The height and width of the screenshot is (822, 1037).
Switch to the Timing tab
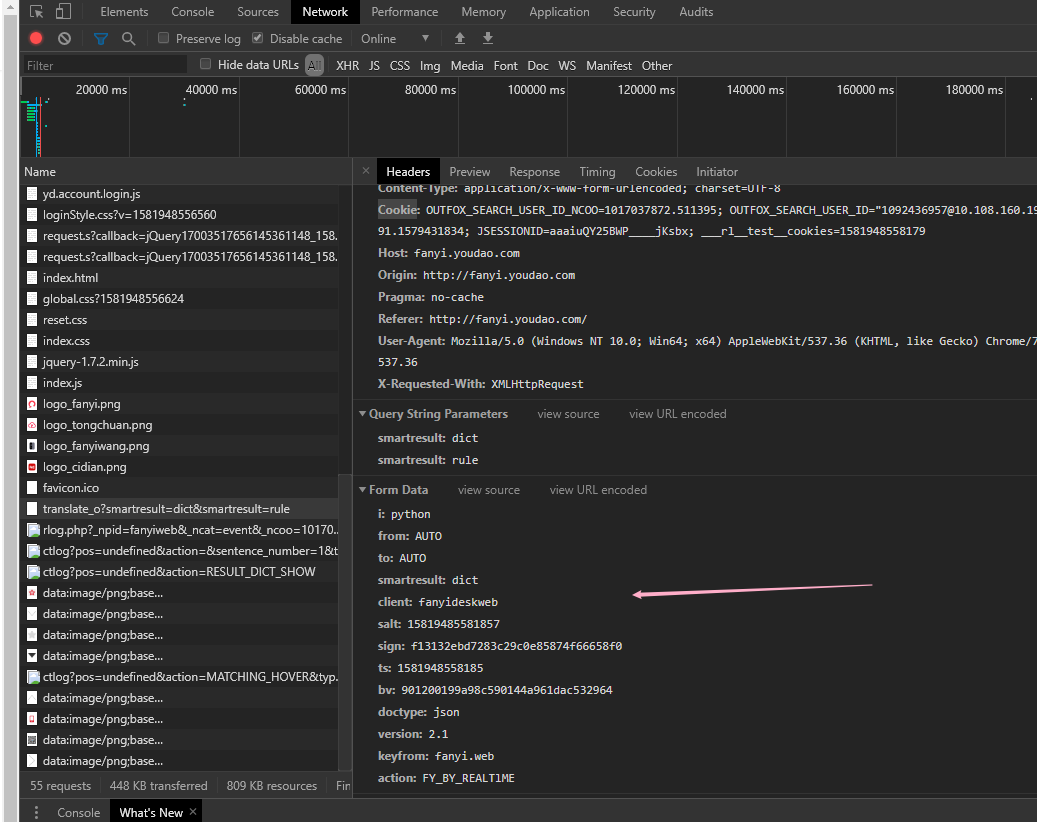pyautogui.click(x=597, y=171)
